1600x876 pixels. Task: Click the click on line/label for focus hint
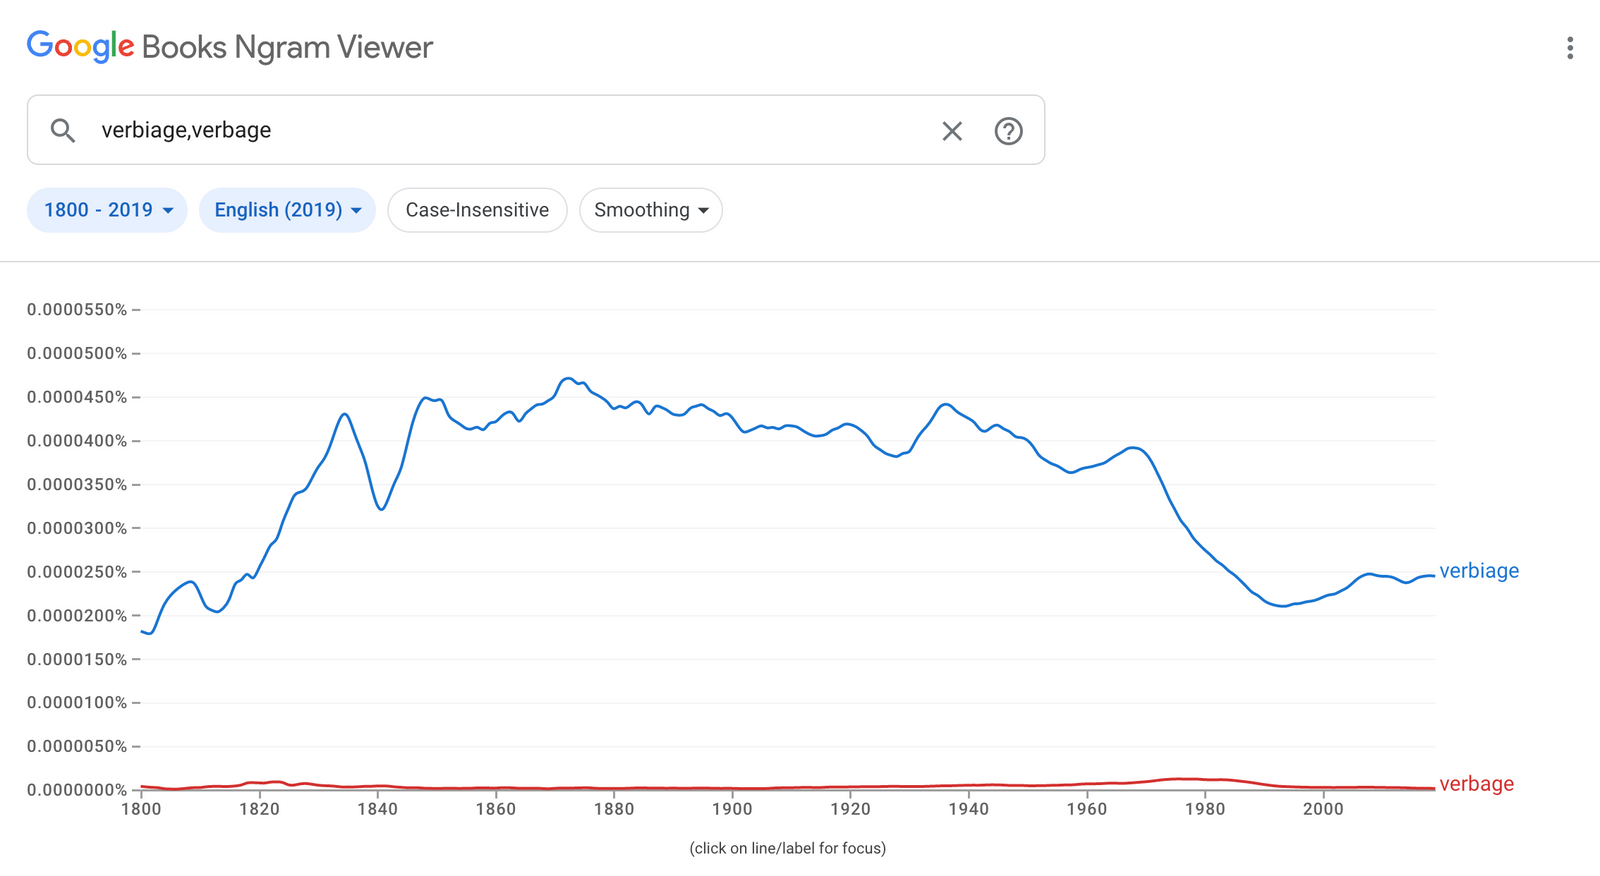tap(788, 848)
